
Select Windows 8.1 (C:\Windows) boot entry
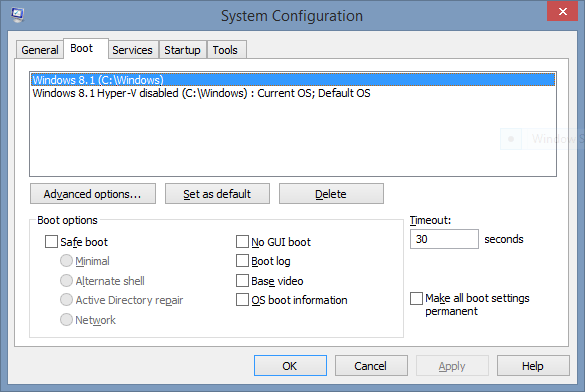pyautogui.click(x=293, y=80)
